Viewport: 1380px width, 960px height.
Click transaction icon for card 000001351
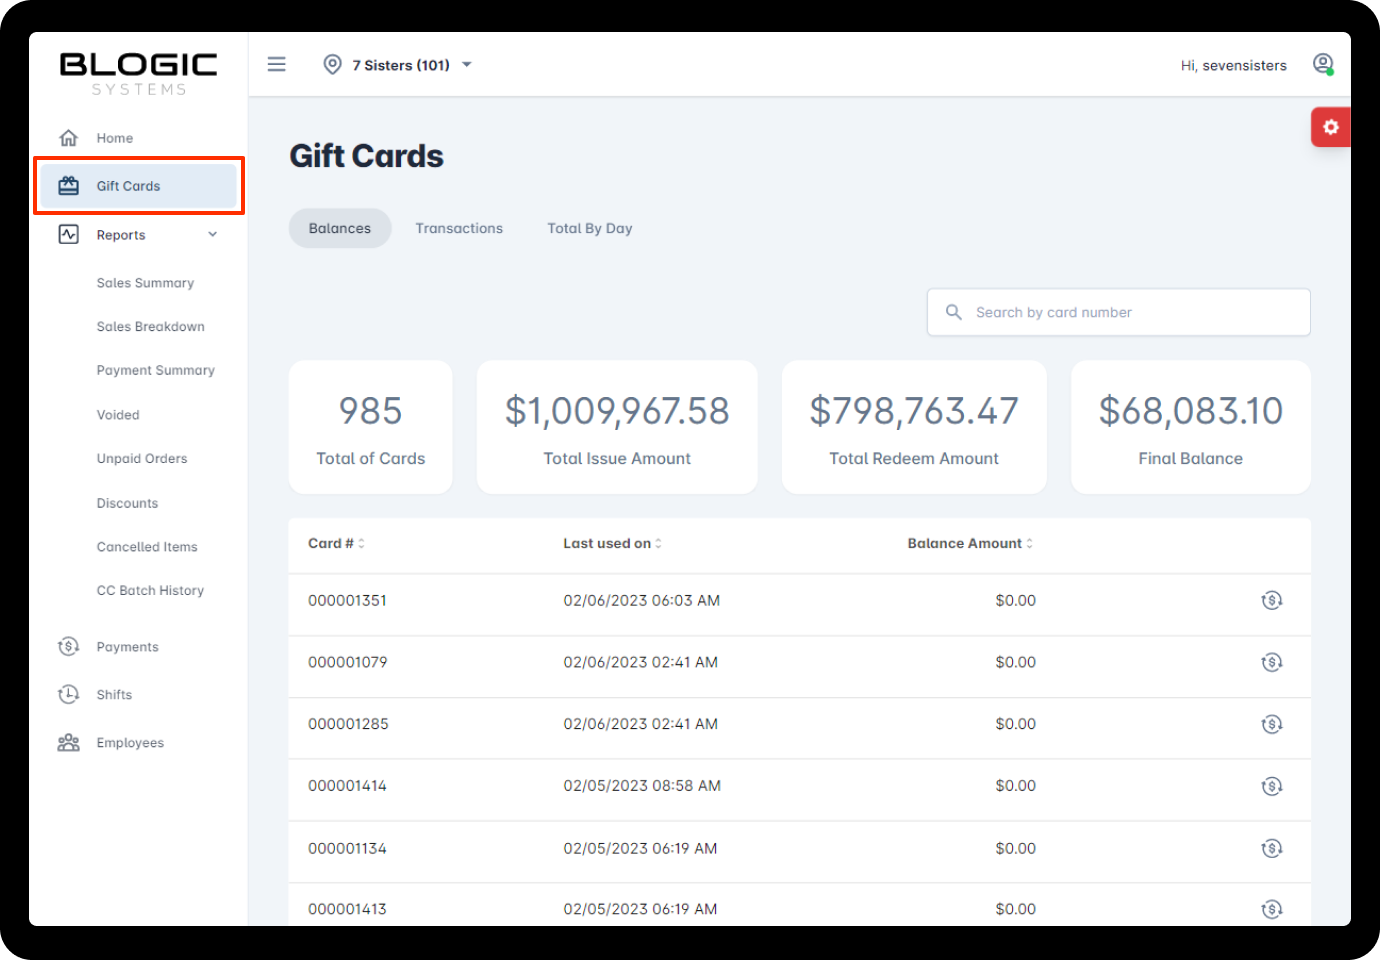click(x=1271, y=601)
